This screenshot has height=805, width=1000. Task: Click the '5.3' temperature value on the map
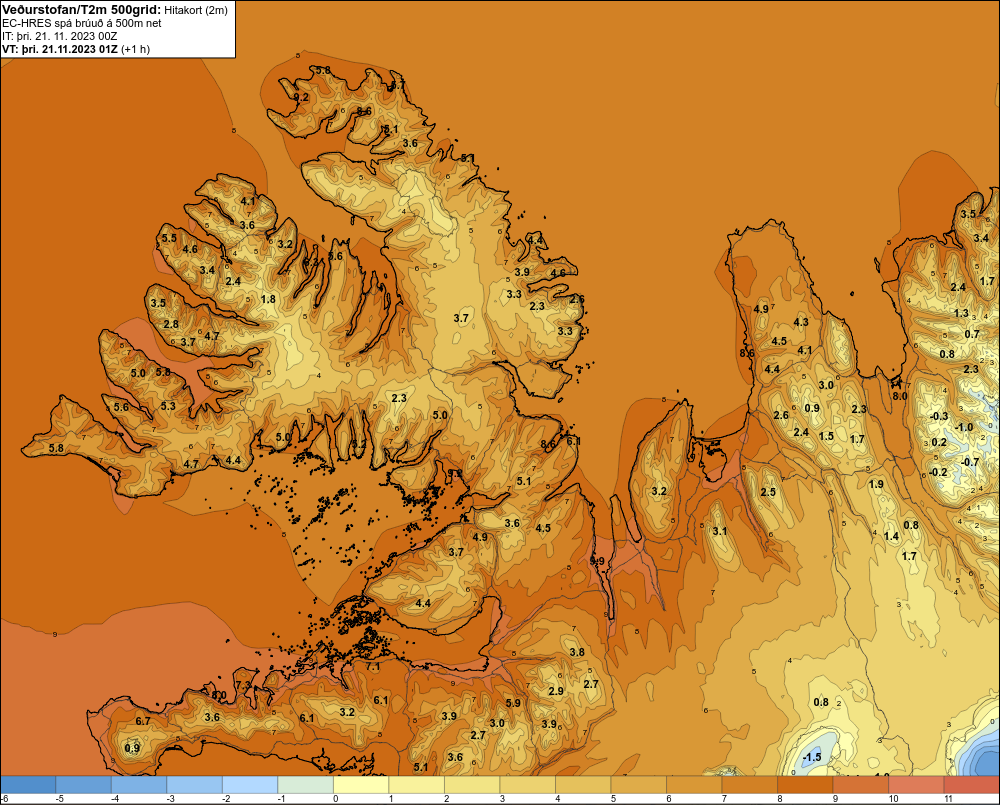point(168,406)
